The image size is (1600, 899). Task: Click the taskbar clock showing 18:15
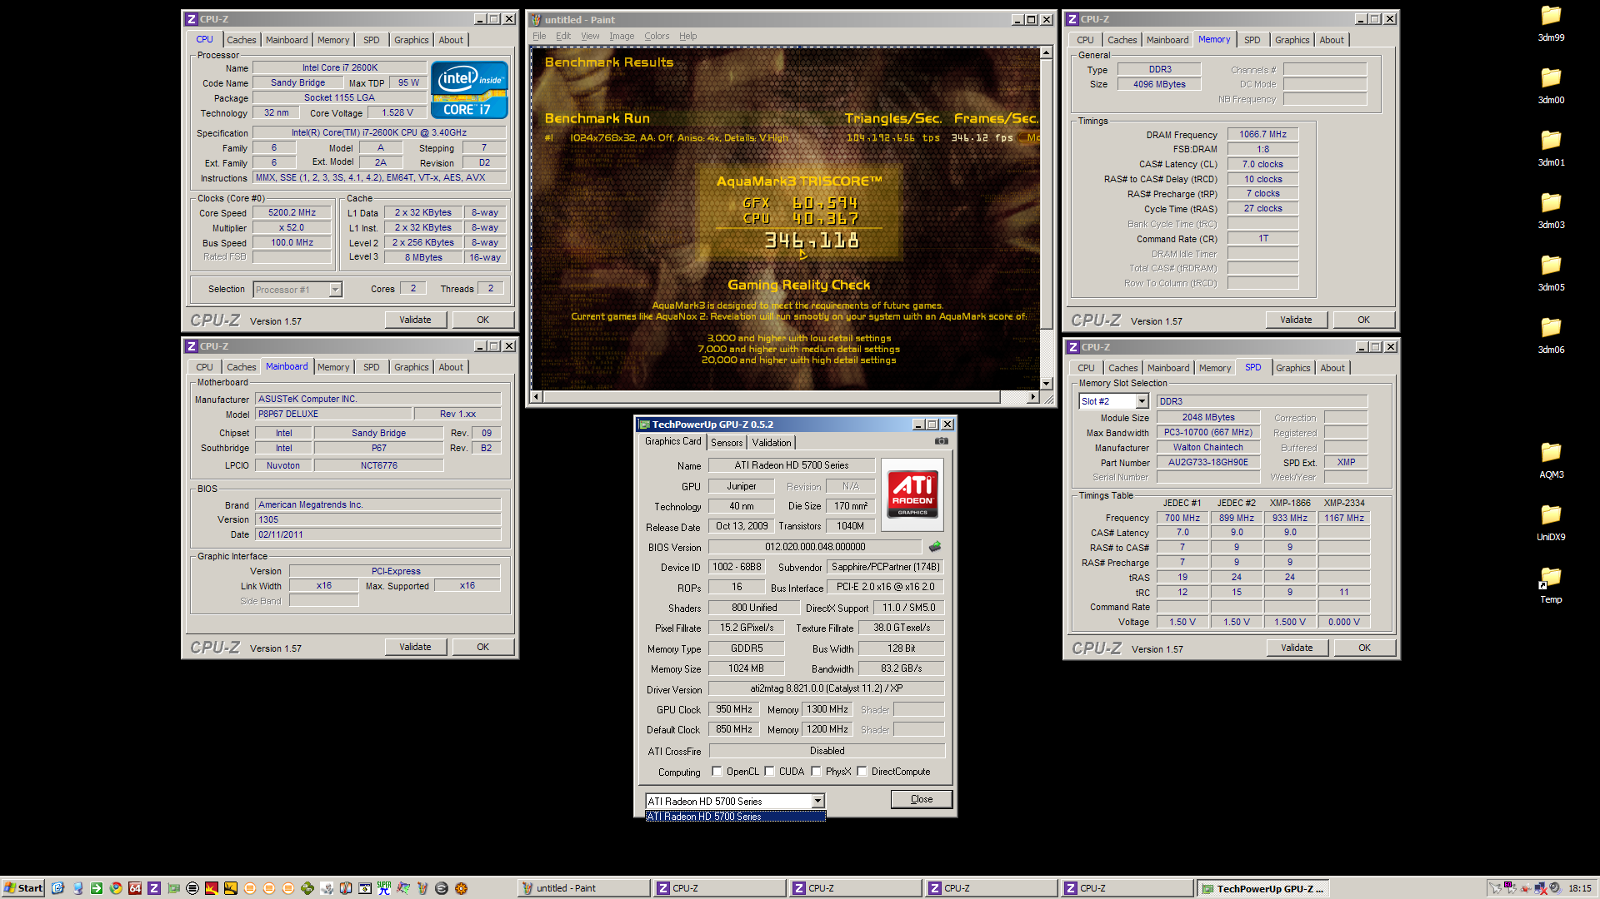click(1580, 888)
